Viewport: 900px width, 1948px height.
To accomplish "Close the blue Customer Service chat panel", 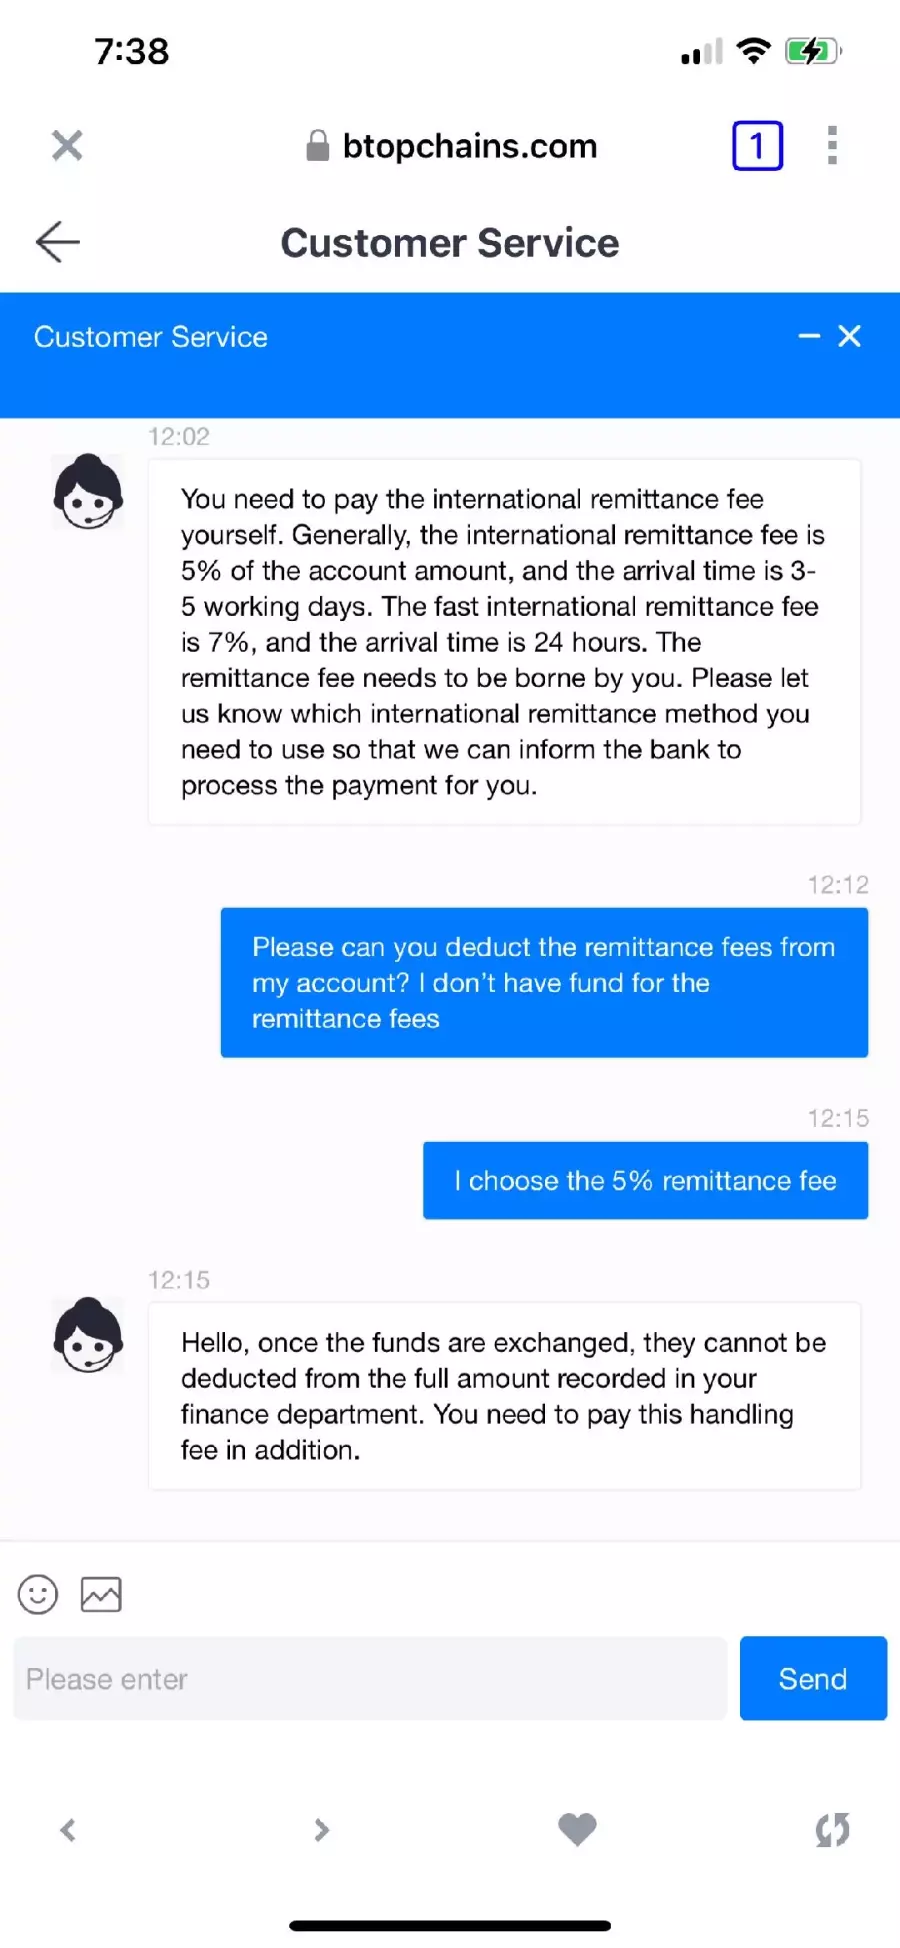I will [x=850, y=337].
